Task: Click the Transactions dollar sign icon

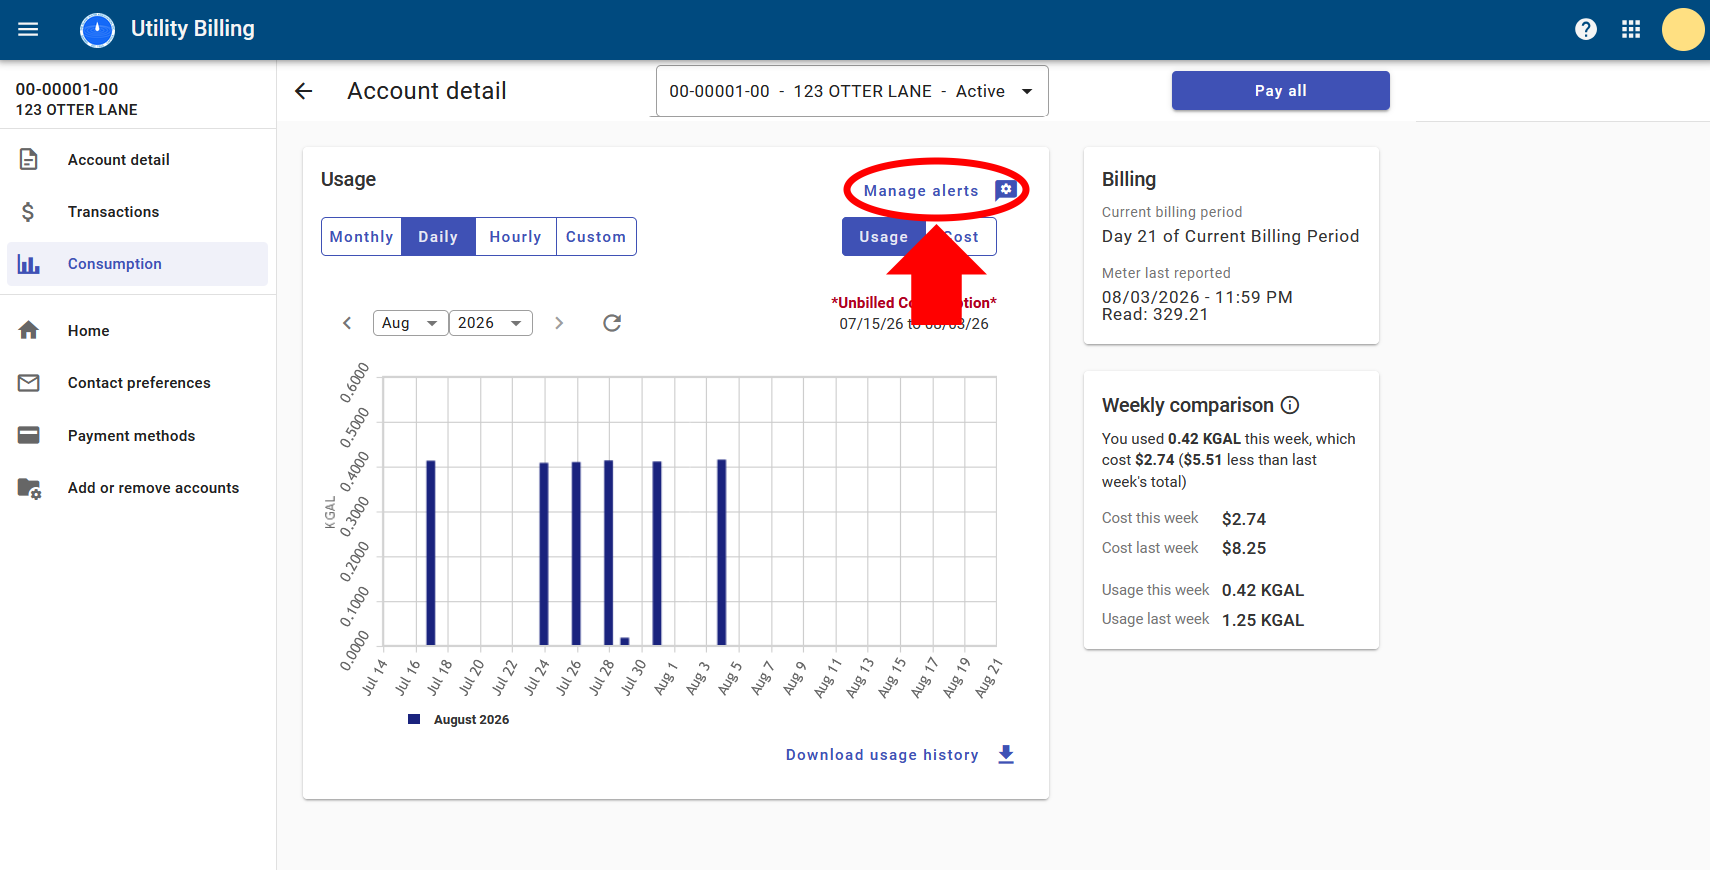Action: 28,212
